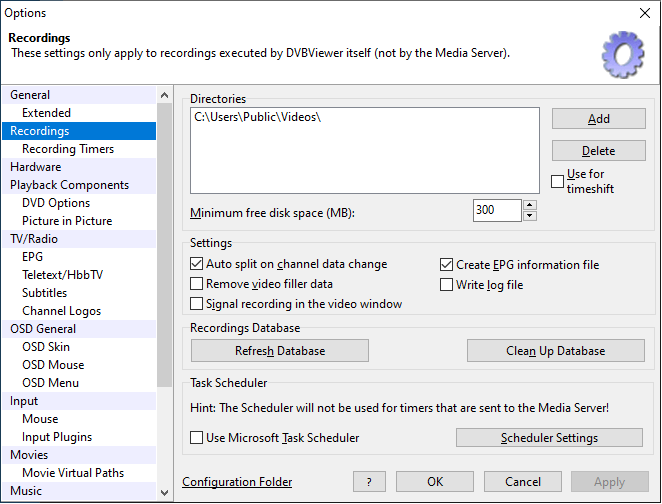
Task: Enable Use for timeshift checkbox
Action: click(x=558, y=181)
